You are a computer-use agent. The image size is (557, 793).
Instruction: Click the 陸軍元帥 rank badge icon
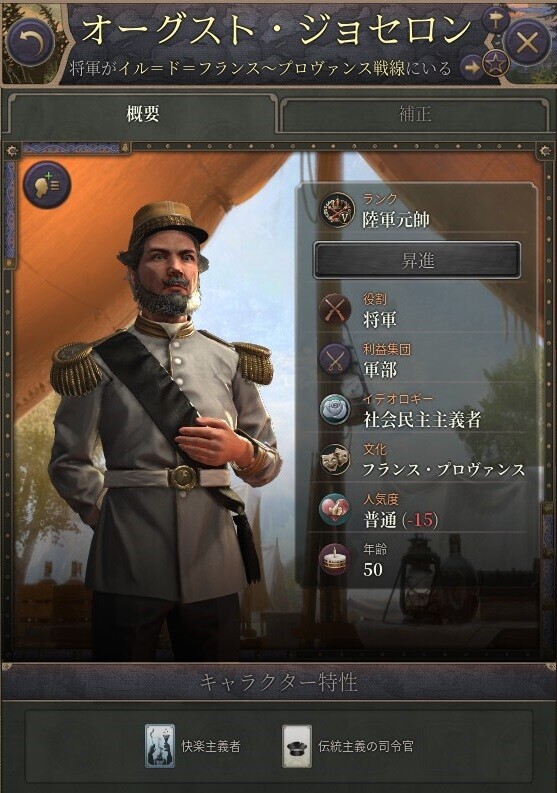pyautogui.click(x=337, y=210)
